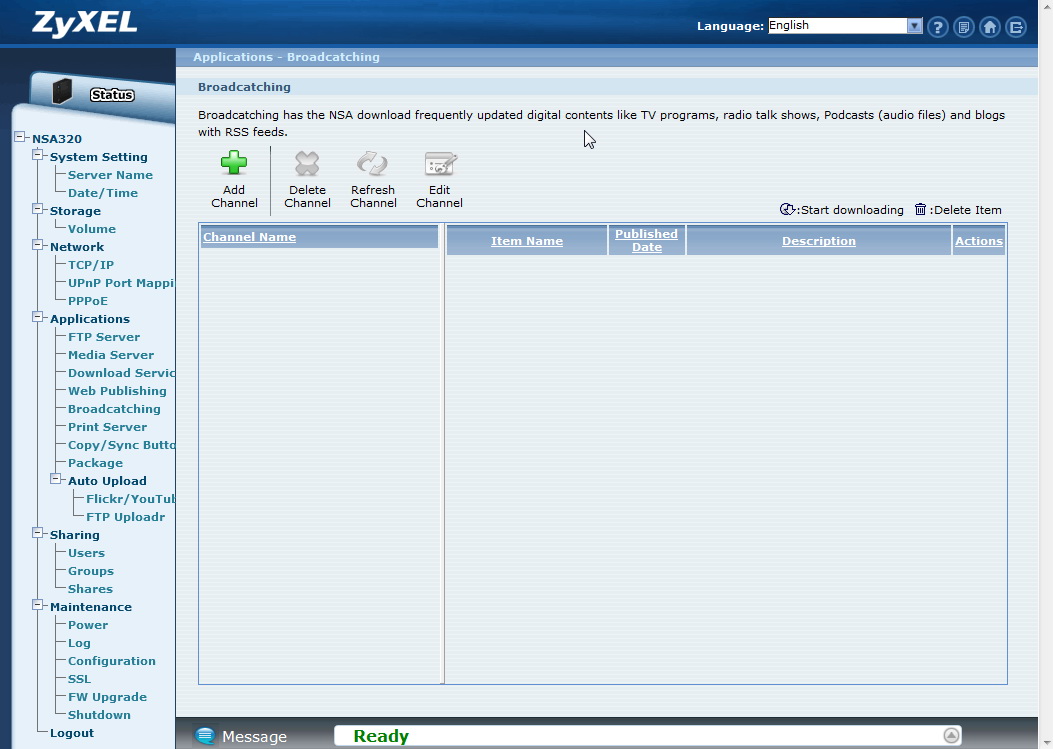The image size is (1053, 749).
Task: Open Date/Time settings
Action: tap(103, 193)
